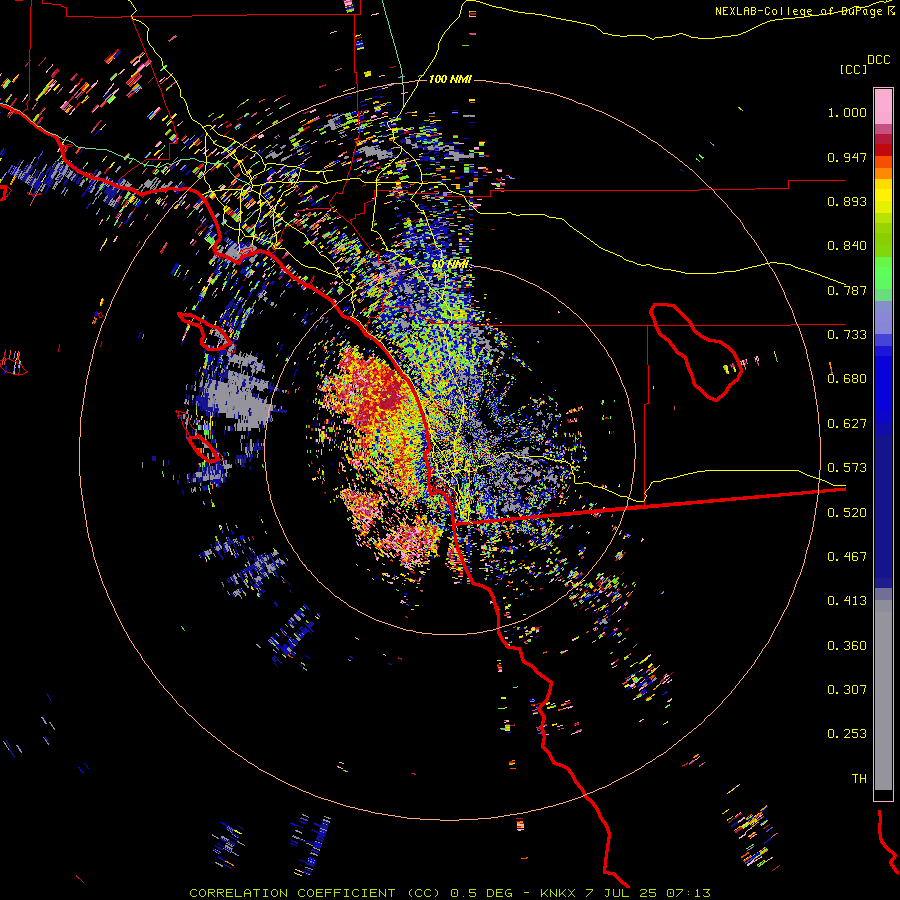Click the 0.413 scale value

[847, 601]
